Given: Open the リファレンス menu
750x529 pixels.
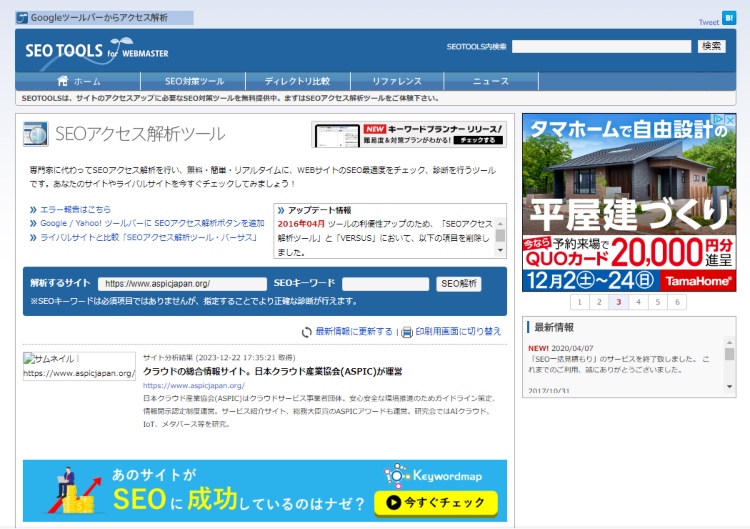Looking at the screenshot, I should click(x=397, y=81).
